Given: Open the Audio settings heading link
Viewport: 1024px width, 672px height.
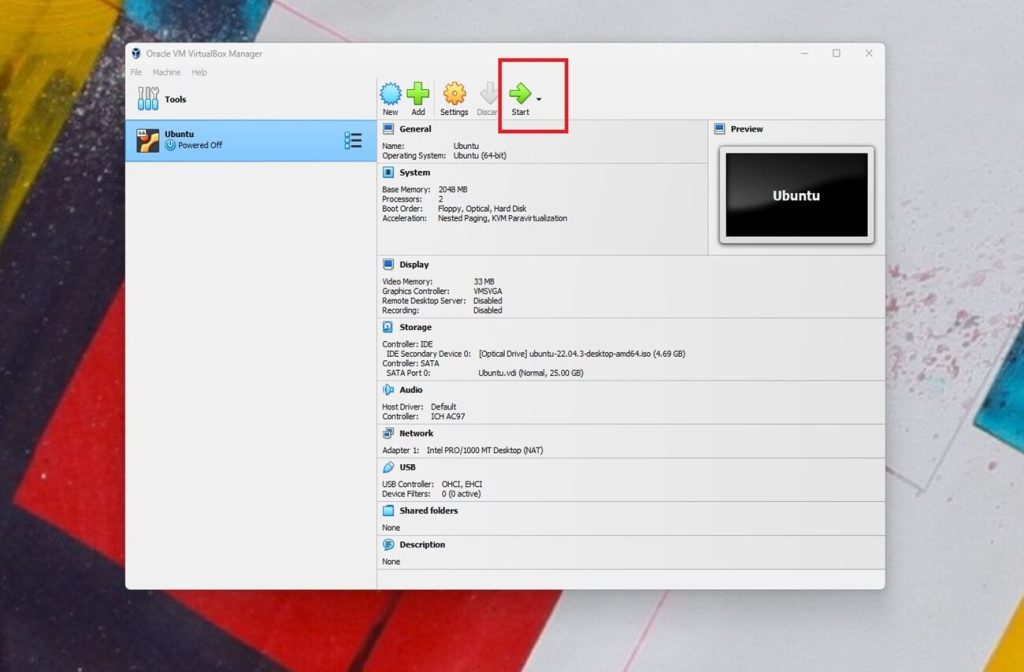Looking at the screenshot, I should tap(411, 390).
